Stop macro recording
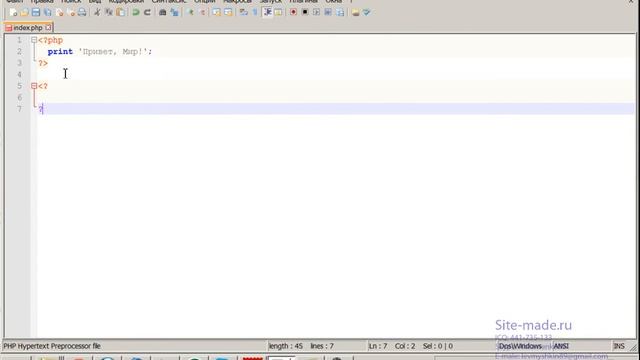The width and height of the screenshot is (640, 360). pos(304,13)
